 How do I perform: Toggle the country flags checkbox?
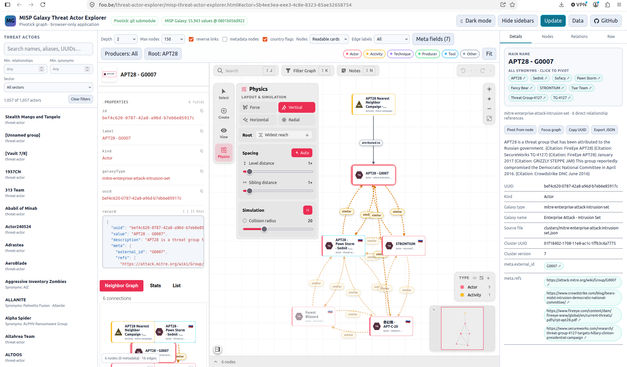[265, 39]
